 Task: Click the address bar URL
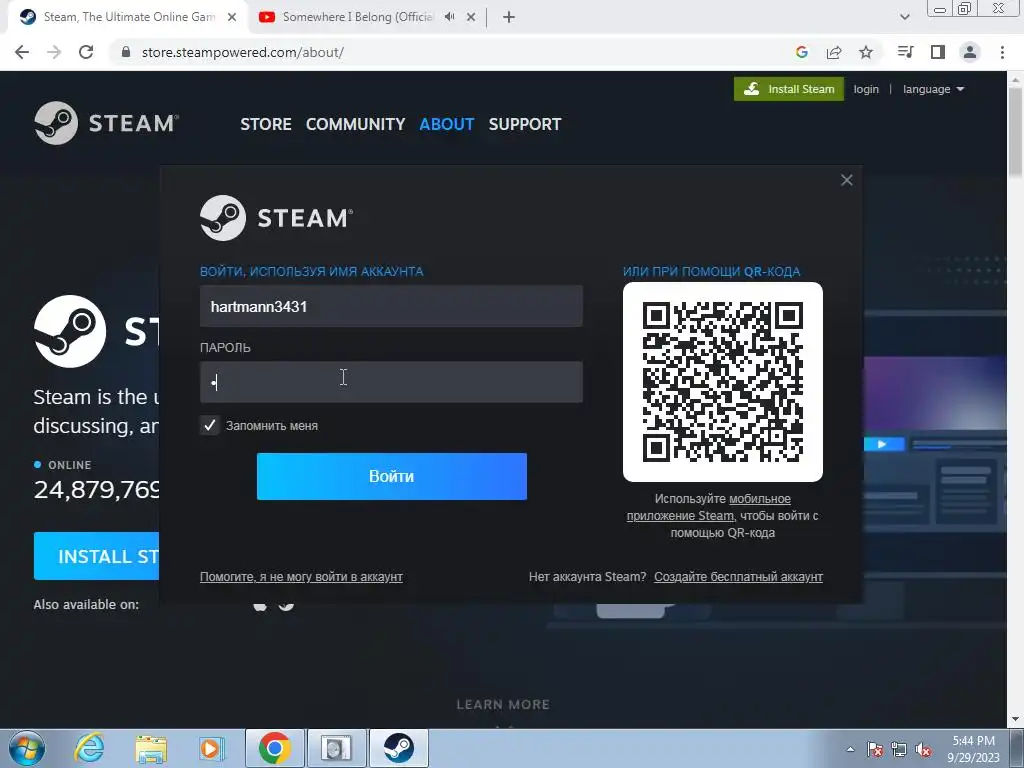[x=242, y=52]
